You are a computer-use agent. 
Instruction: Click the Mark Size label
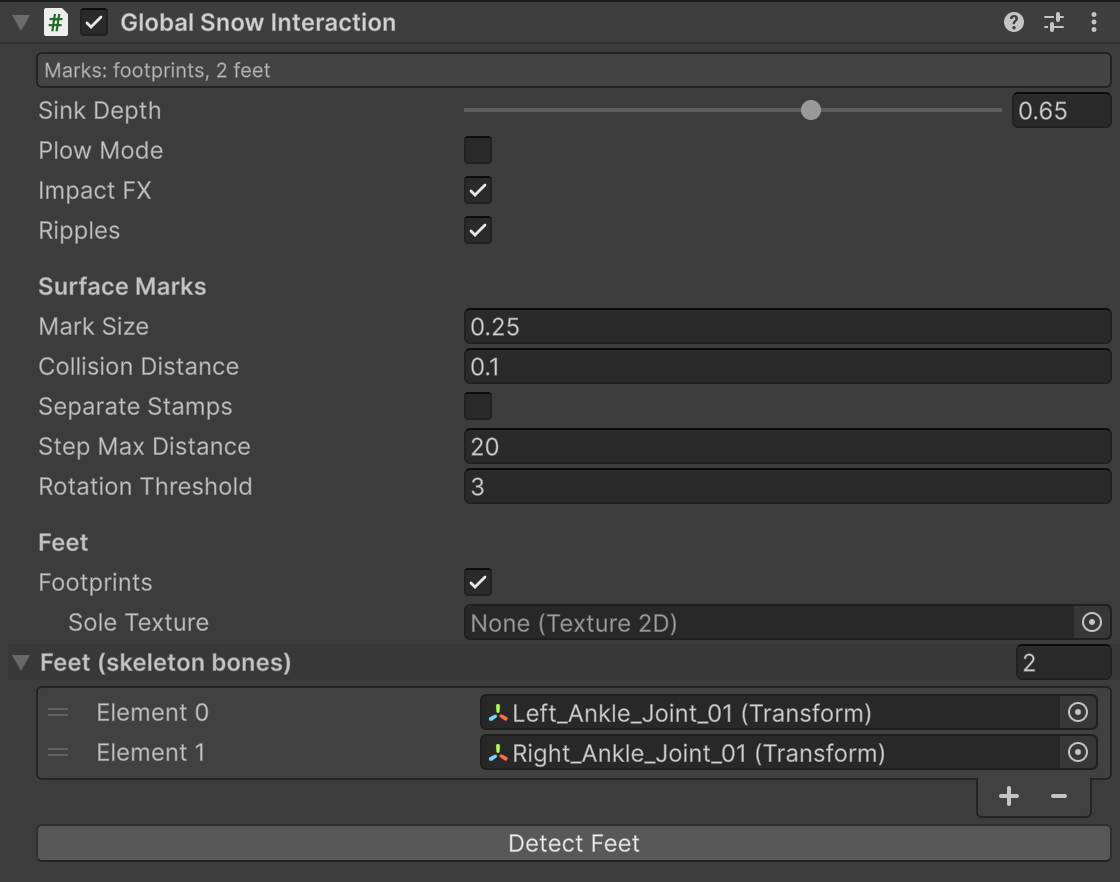94,326
